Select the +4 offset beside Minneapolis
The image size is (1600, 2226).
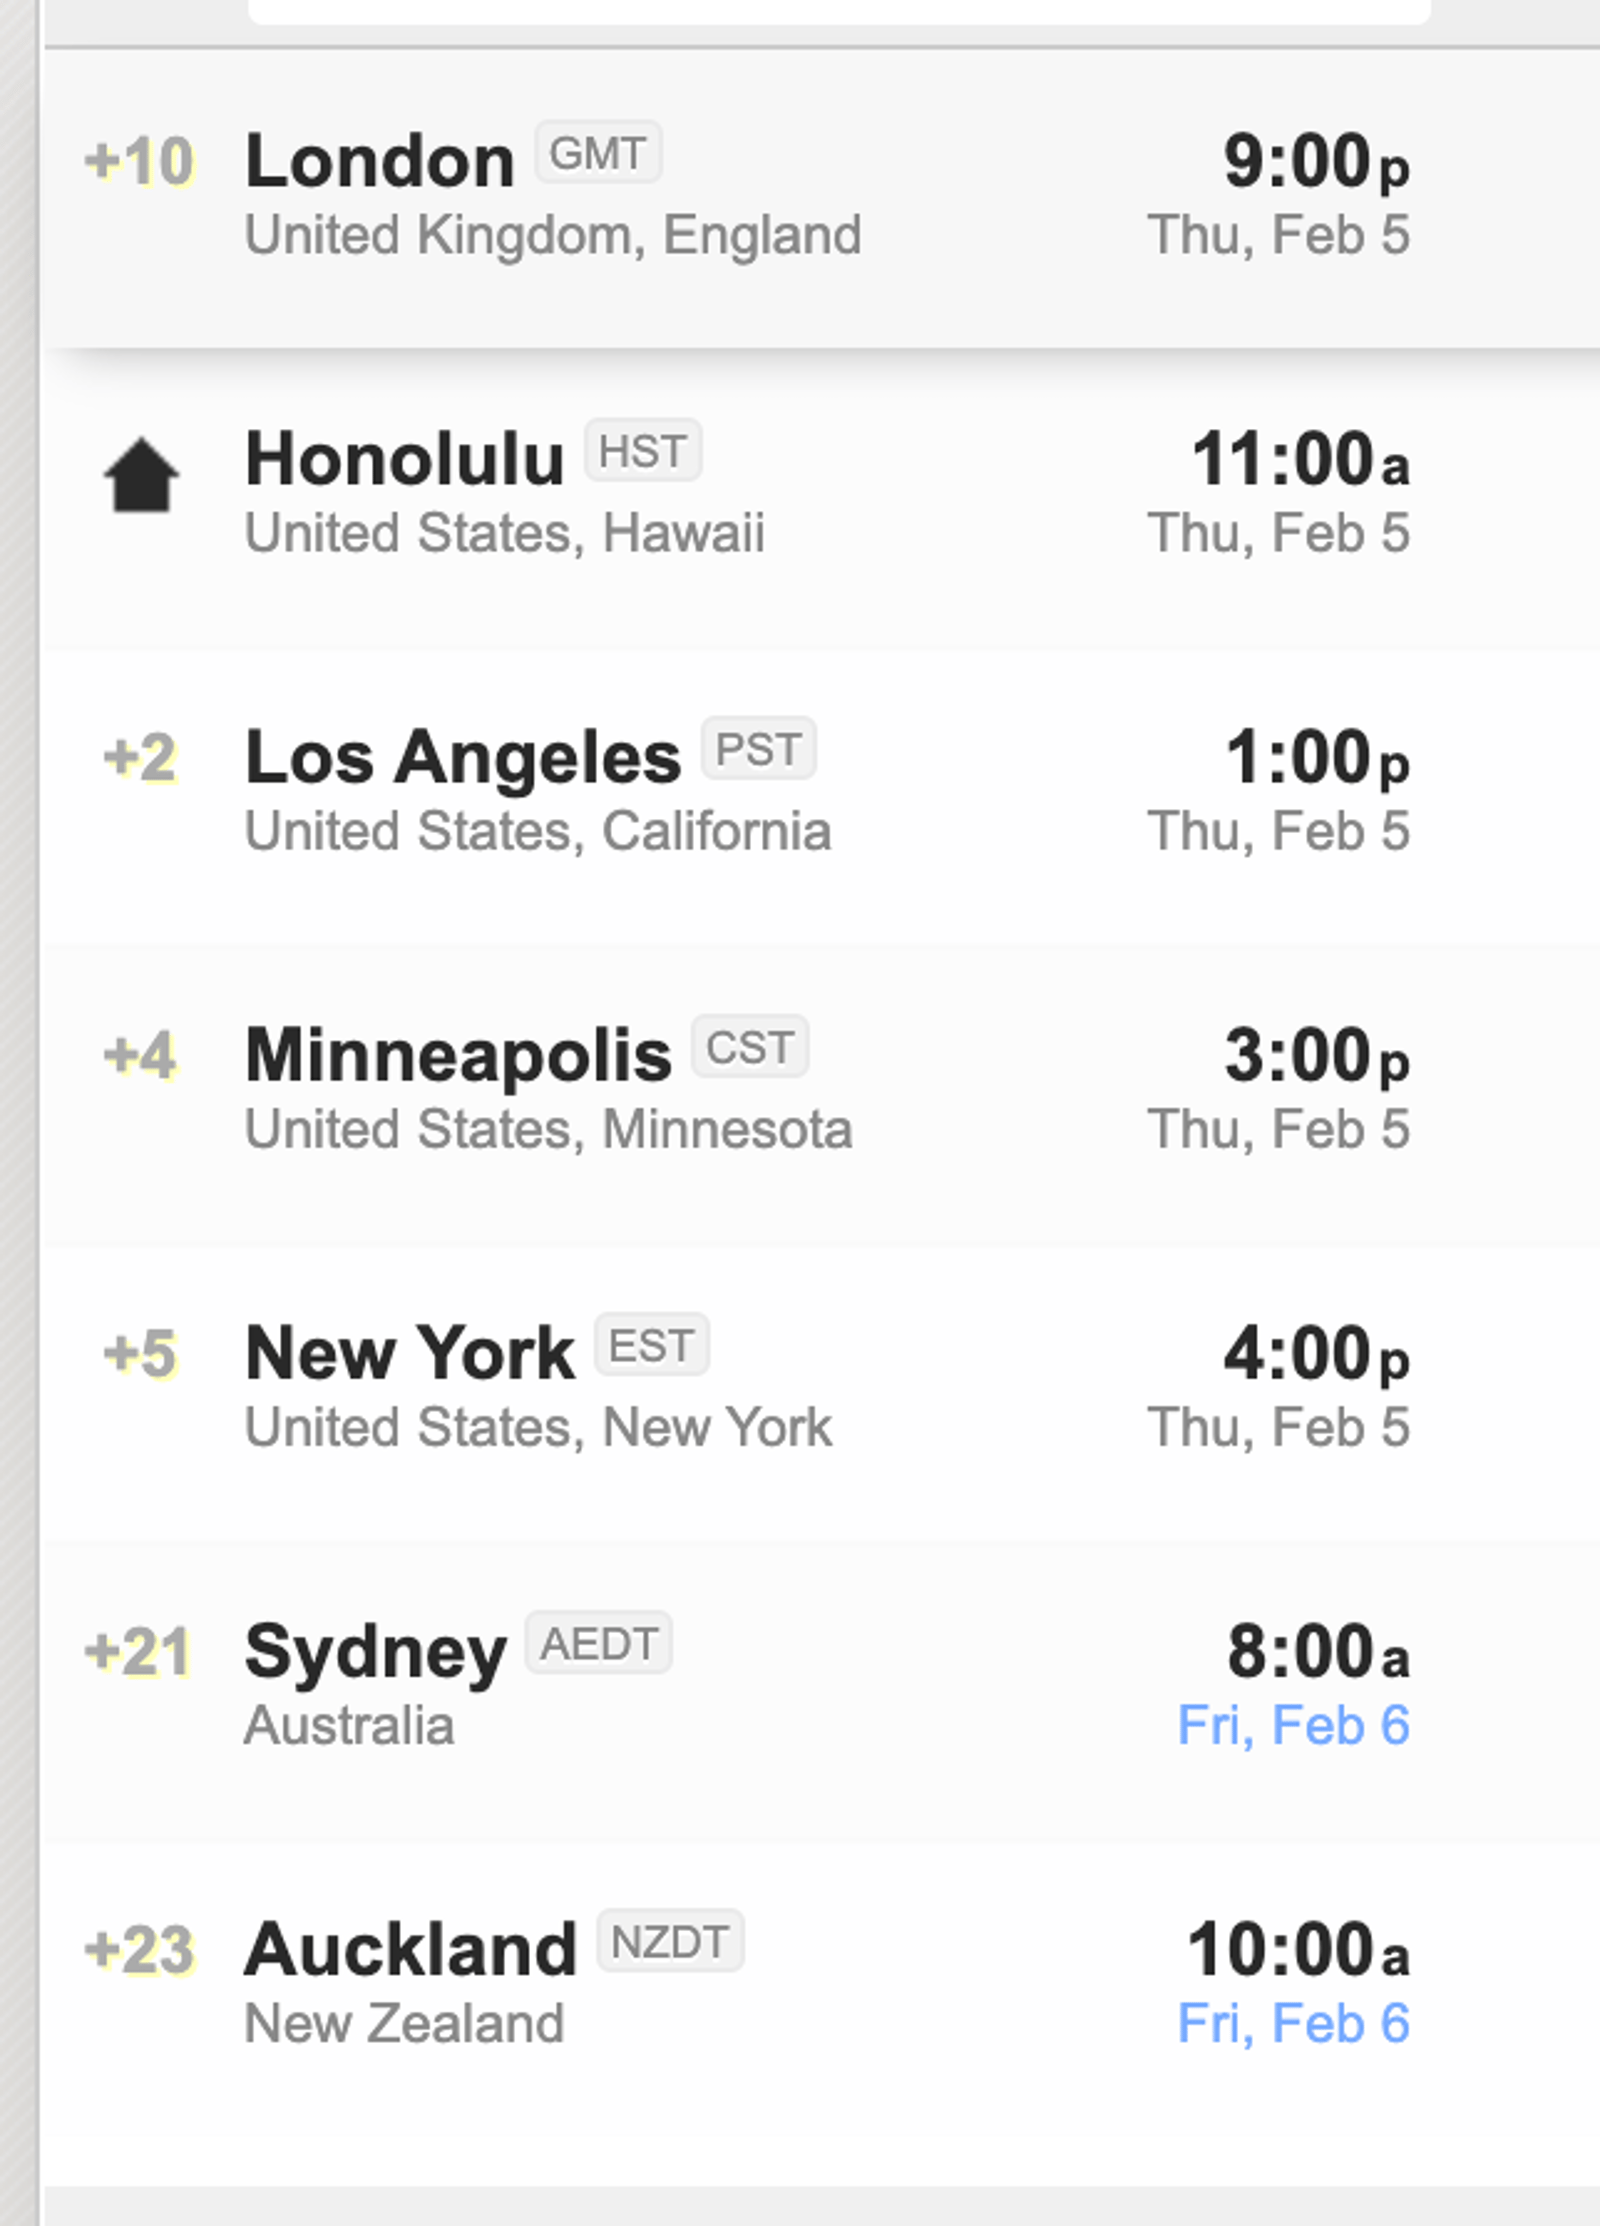141,1055
